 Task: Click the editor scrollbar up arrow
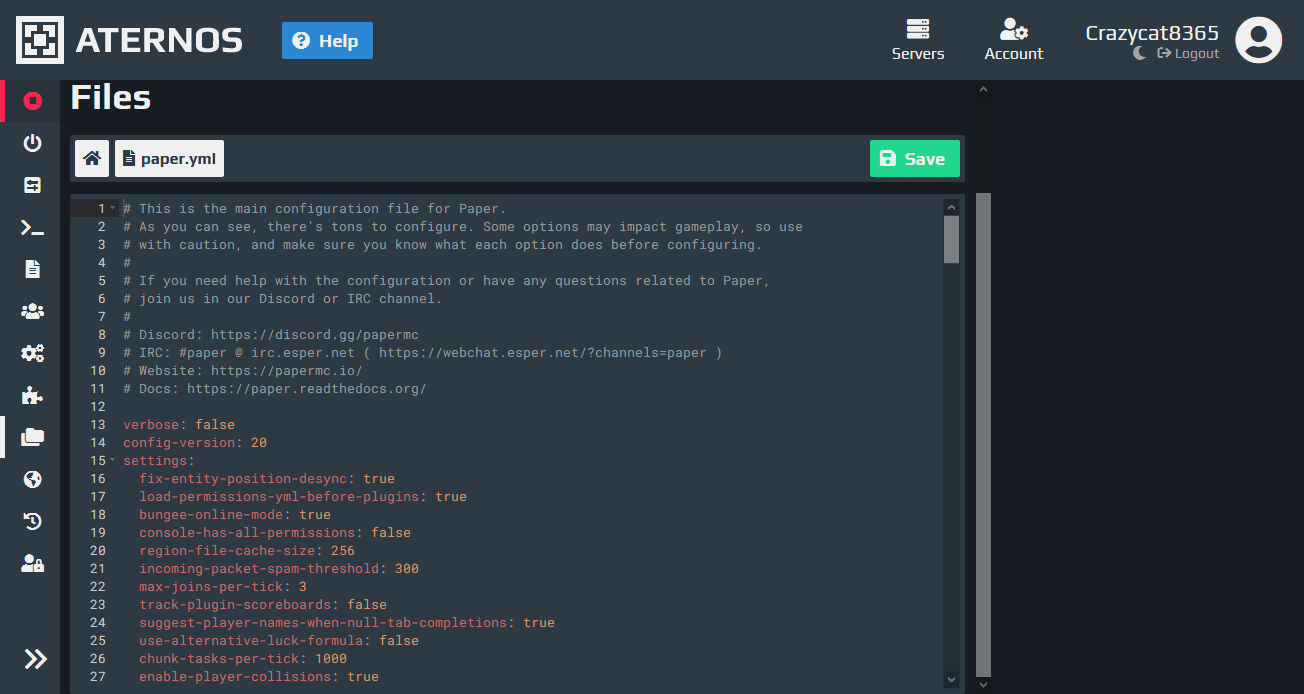(x=951, y=207)
